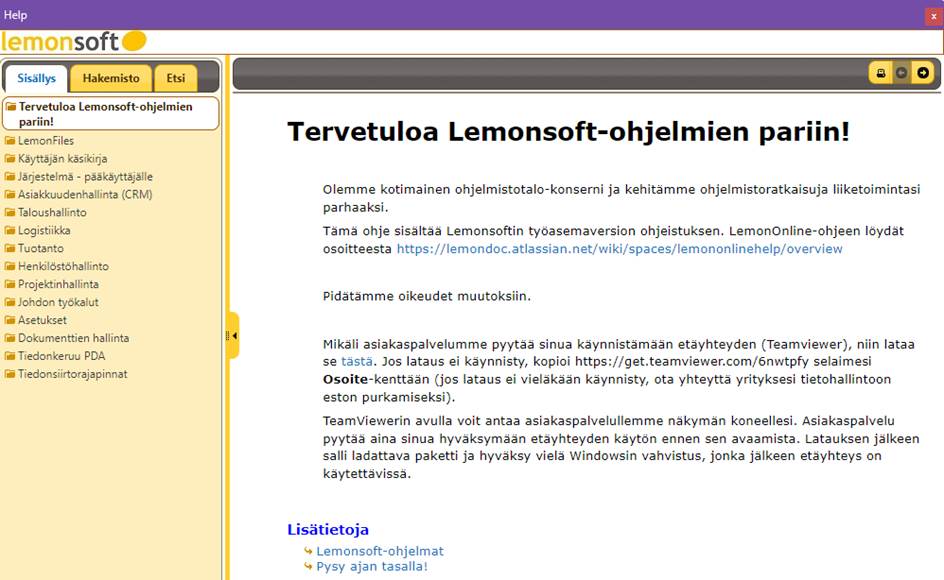This screenshot has height=580, width=944.
Task: Open Käyttäjän käsikirja in the contents
Action: coord(63,159)
